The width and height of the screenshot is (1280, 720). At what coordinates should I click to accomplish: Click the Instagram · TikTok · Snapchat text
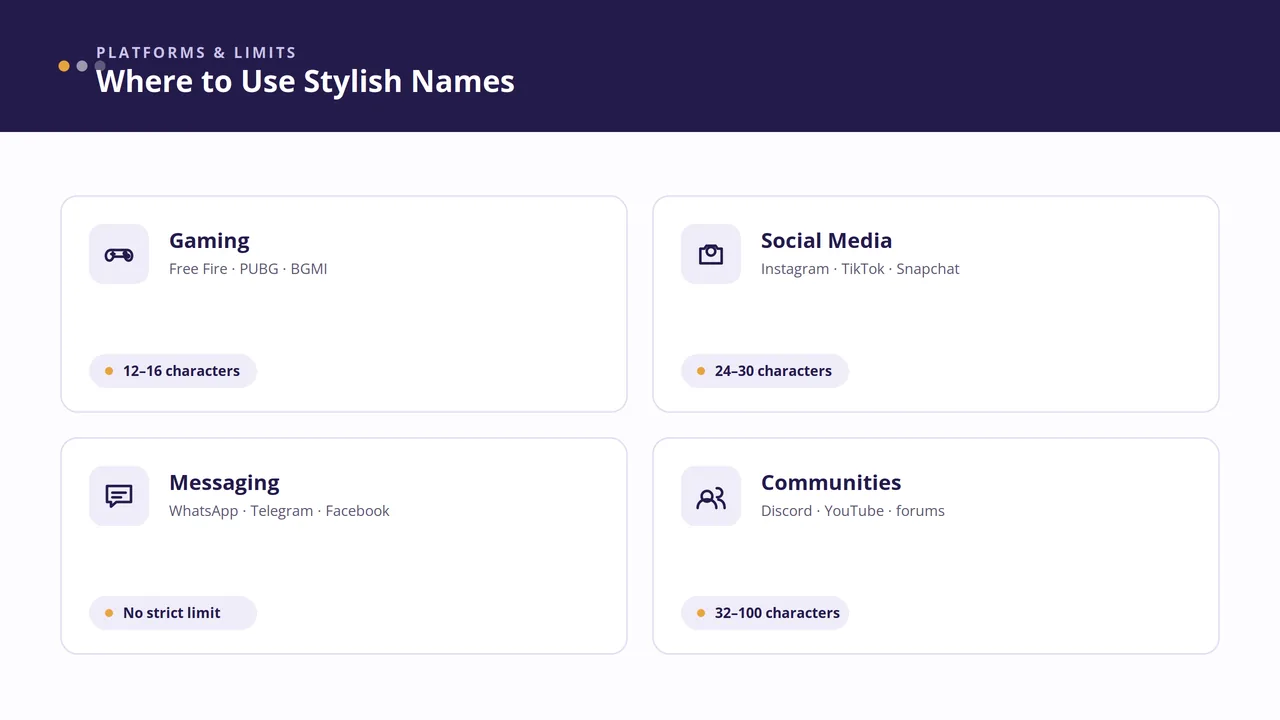pyautogui.click(x=860, y=269)
